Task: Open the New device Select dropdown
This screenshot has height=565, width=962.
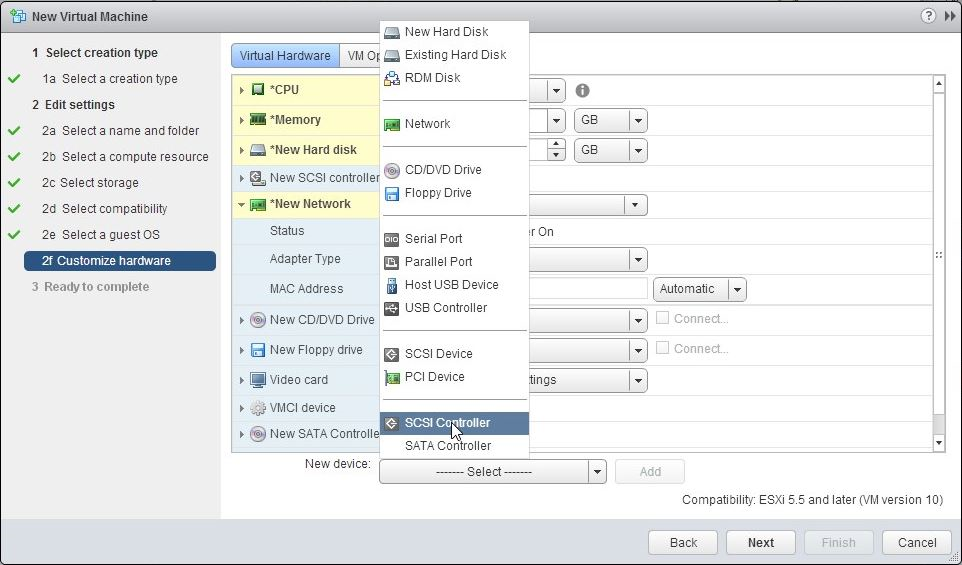Action: click(493, 472)
